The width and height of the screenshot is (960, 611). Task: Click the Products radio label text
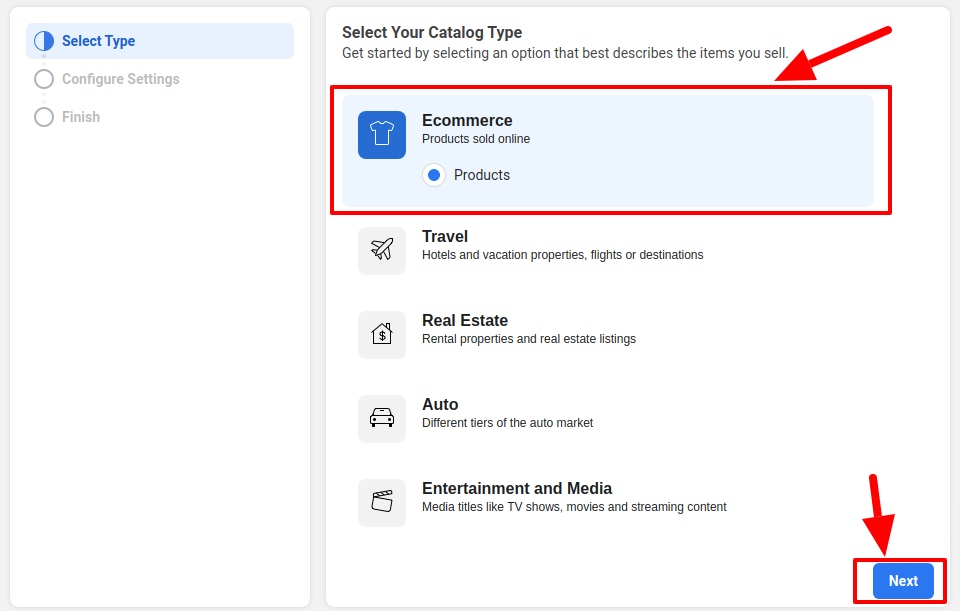482,175
